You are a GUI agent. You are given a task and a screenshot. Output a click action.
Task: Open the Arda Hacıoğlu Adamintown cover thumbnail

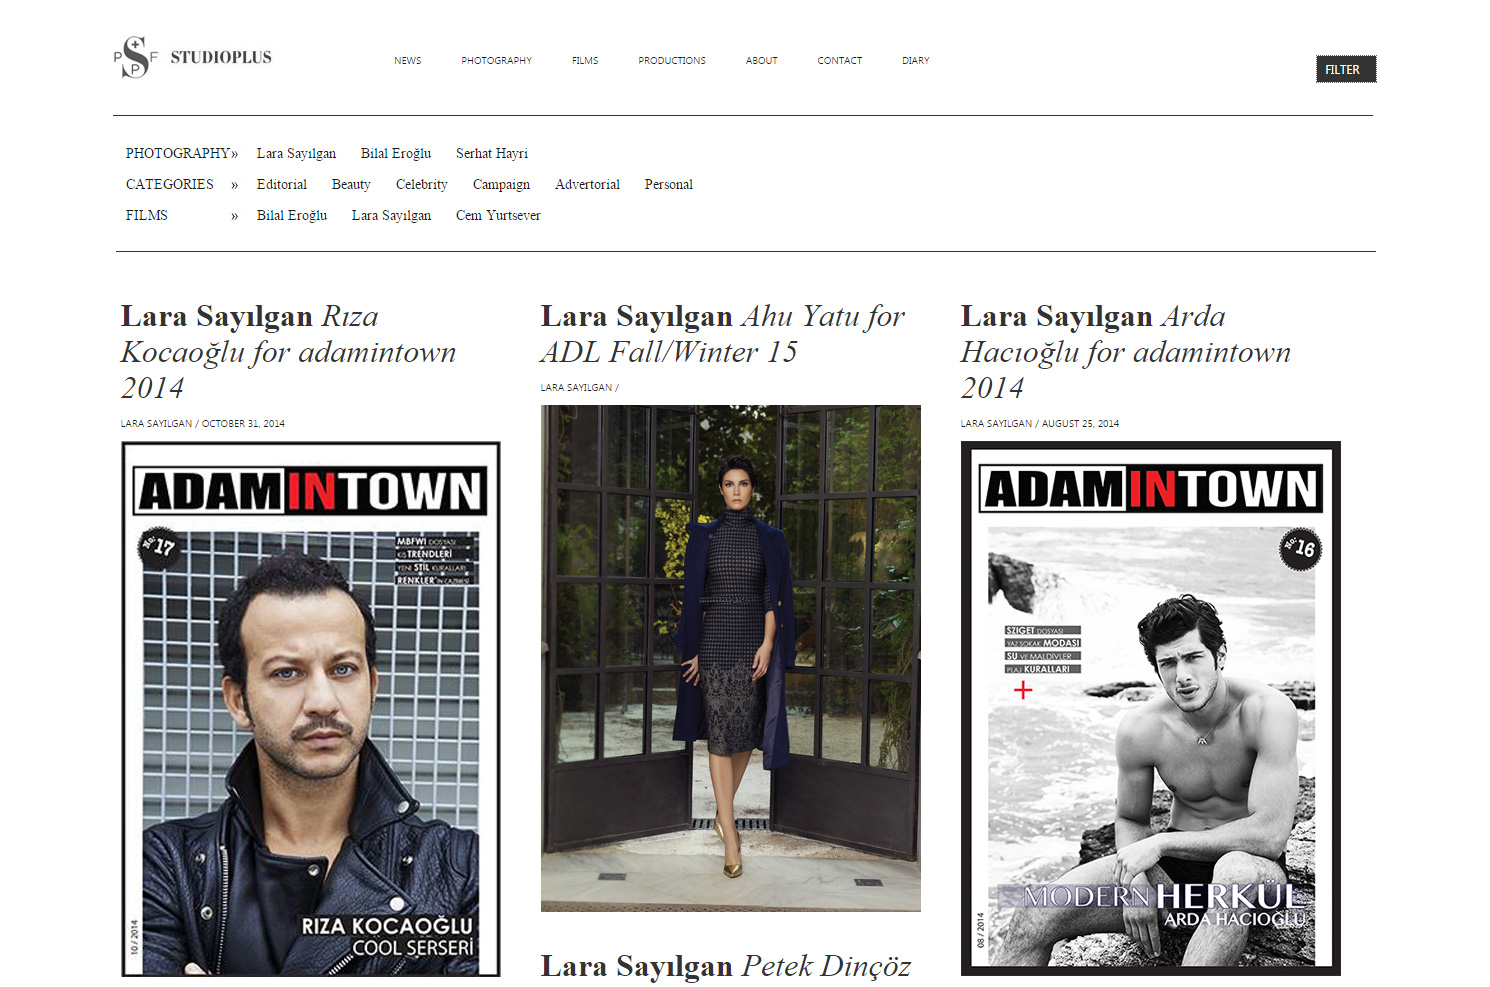tap(1150, 709)
